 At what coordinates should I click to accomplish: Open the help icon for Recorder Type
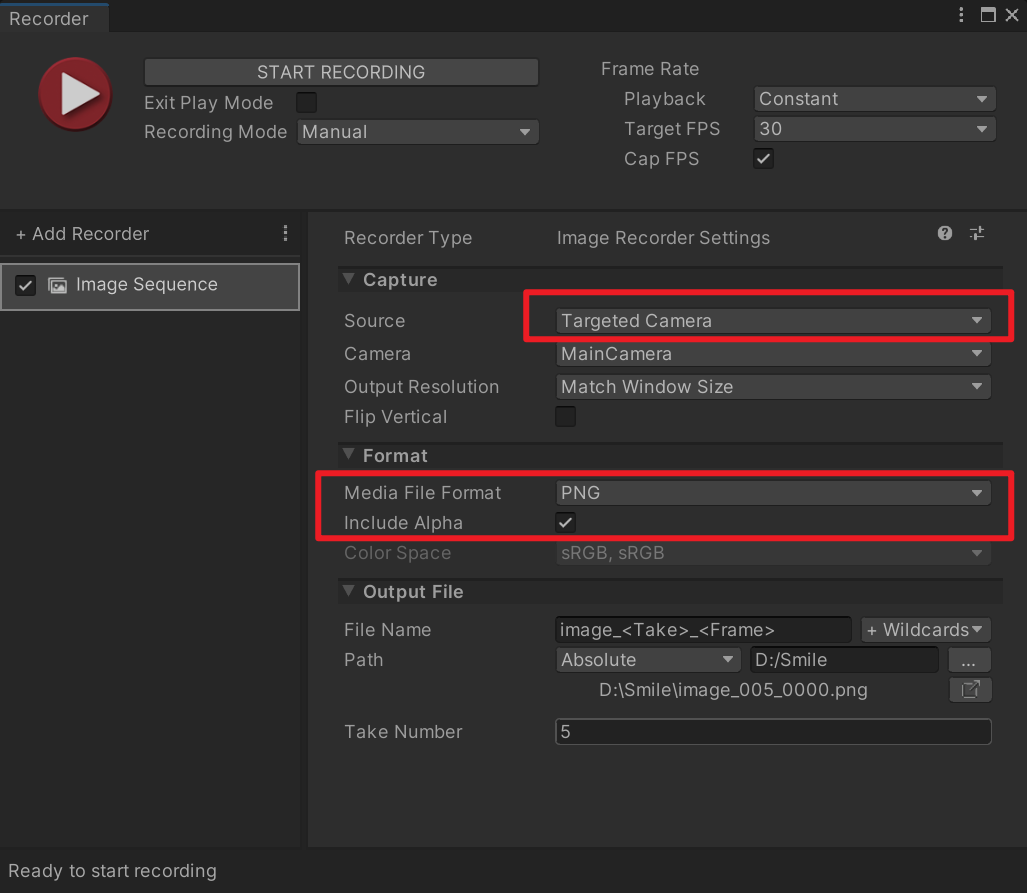[x=945, y=233]
